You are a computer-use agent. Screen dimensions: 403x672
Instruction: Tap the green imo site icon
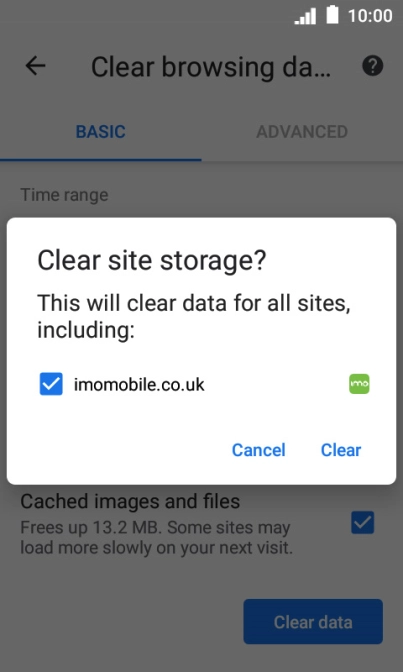point(359,384)
